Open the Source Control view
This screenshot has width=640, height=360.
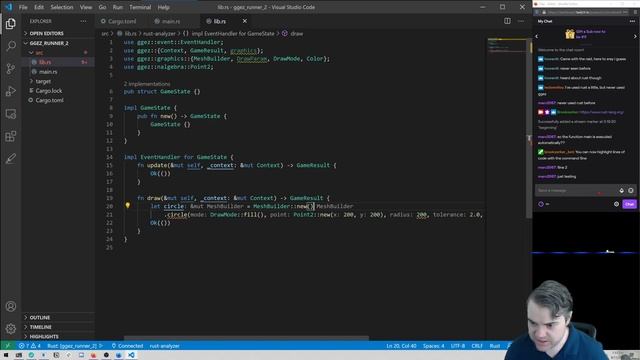pos(11,68)
